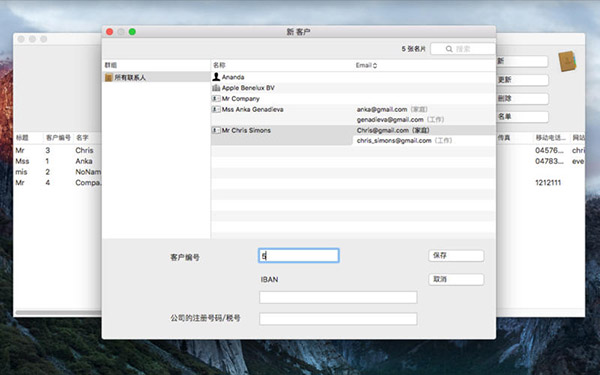
Task: Click the 删除 button in back window
Action: pos(522,98)
